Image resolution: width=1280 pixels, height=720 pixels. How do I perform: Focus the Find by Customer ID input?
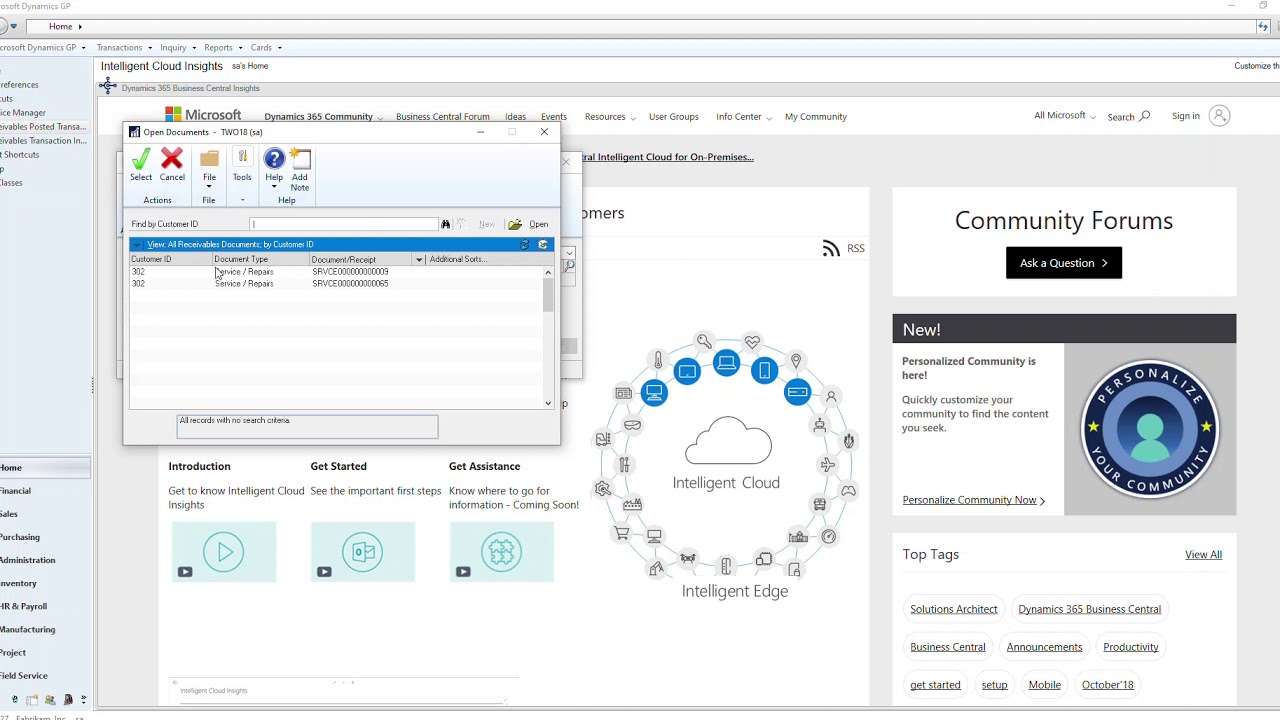[344, 224]
